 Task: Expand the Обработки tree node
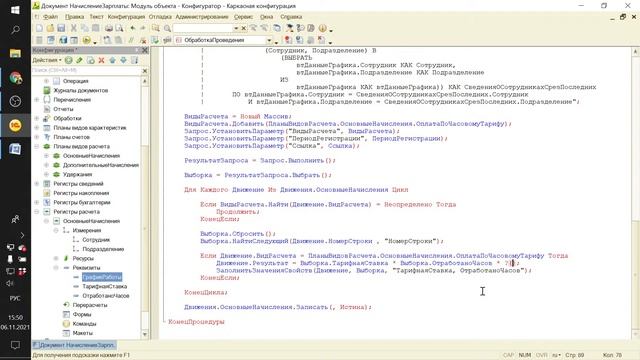[36, 118]
